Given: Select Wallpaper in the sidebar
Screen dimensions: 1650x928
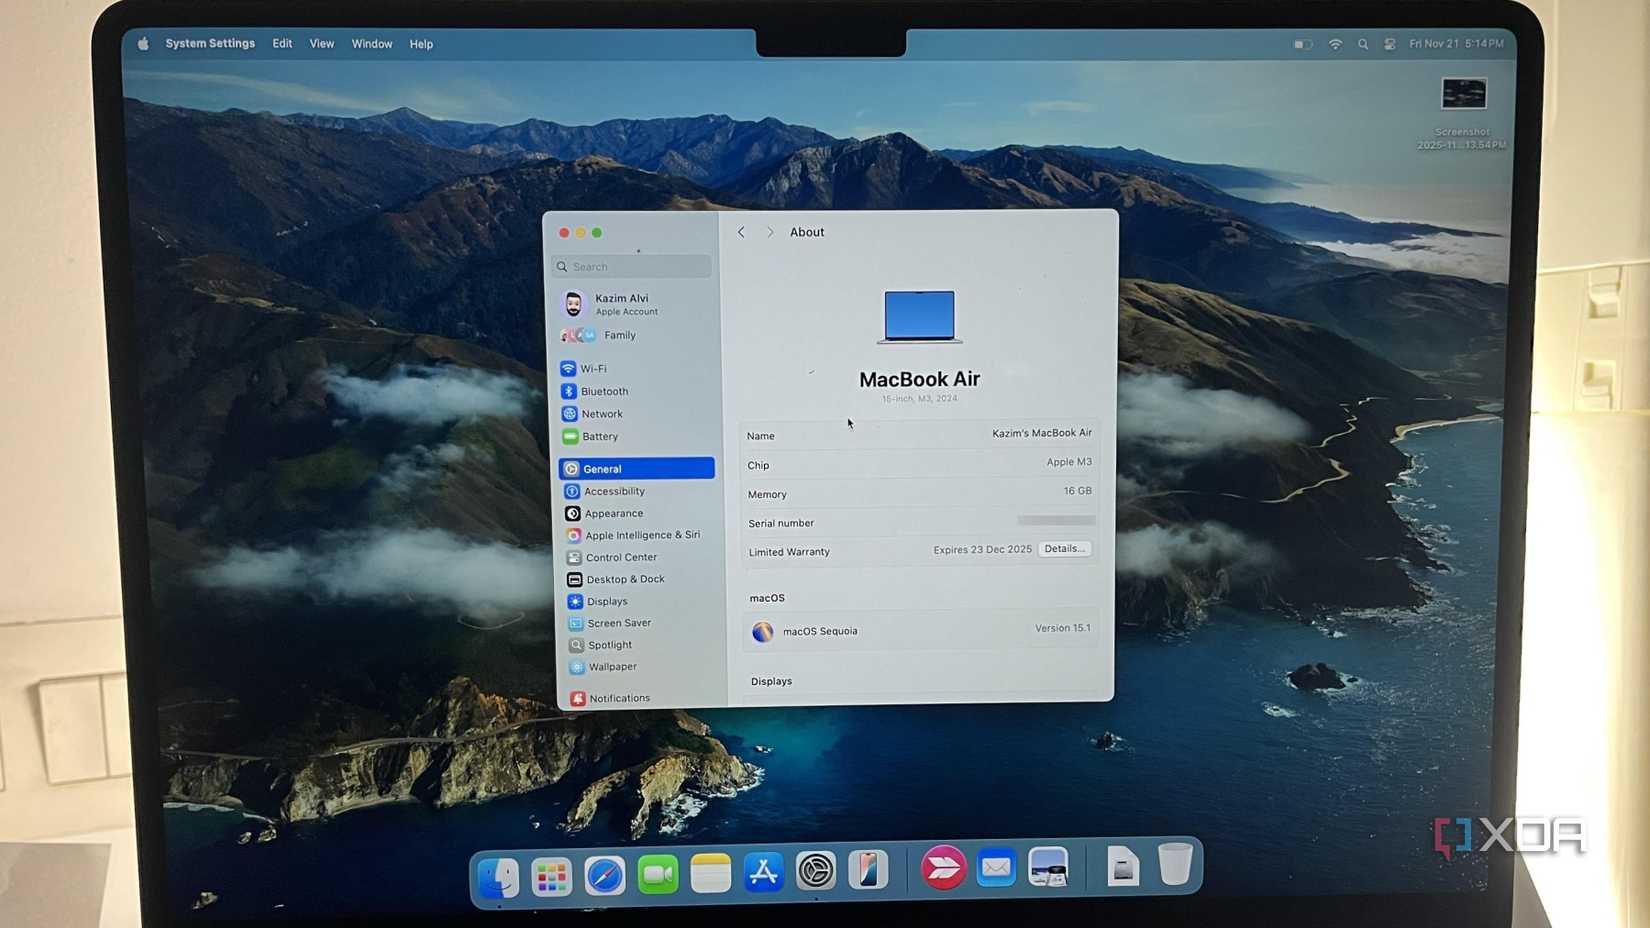Looking at the screenshot, I should [x=611, y=666].
